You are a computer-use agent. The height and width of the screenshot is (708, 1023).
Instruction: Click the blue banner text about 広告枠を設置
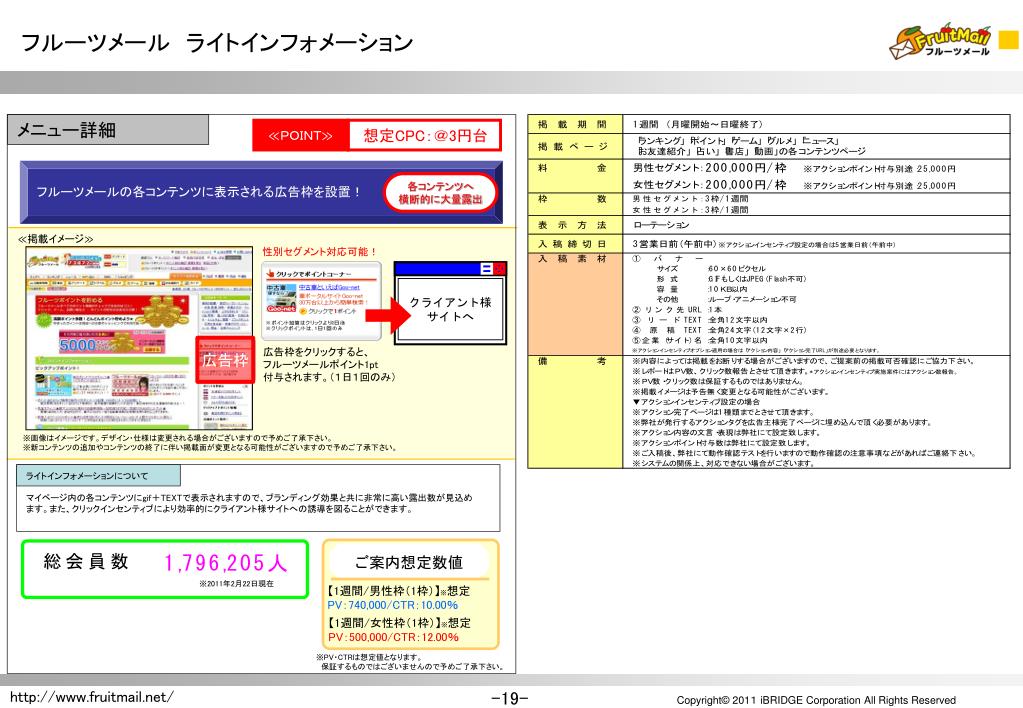click(x=199, y=192)
